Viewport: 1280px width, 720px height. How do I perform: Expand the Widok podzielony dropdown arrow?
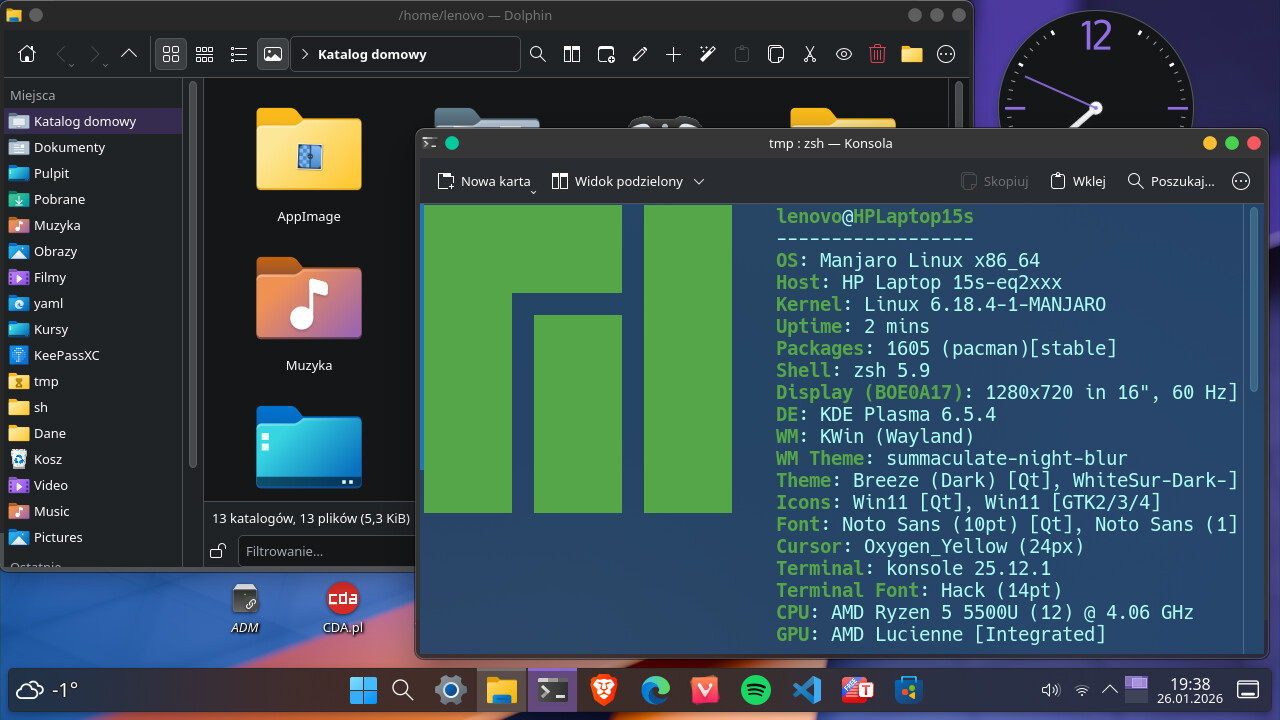point(699,181)
